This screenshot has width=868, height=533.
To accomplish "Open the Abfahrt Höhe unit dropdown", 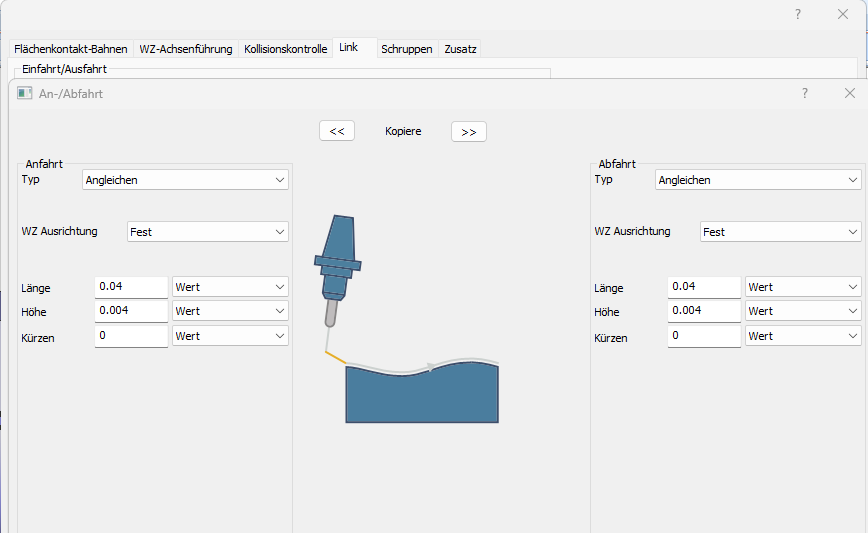I will (803, 311).
